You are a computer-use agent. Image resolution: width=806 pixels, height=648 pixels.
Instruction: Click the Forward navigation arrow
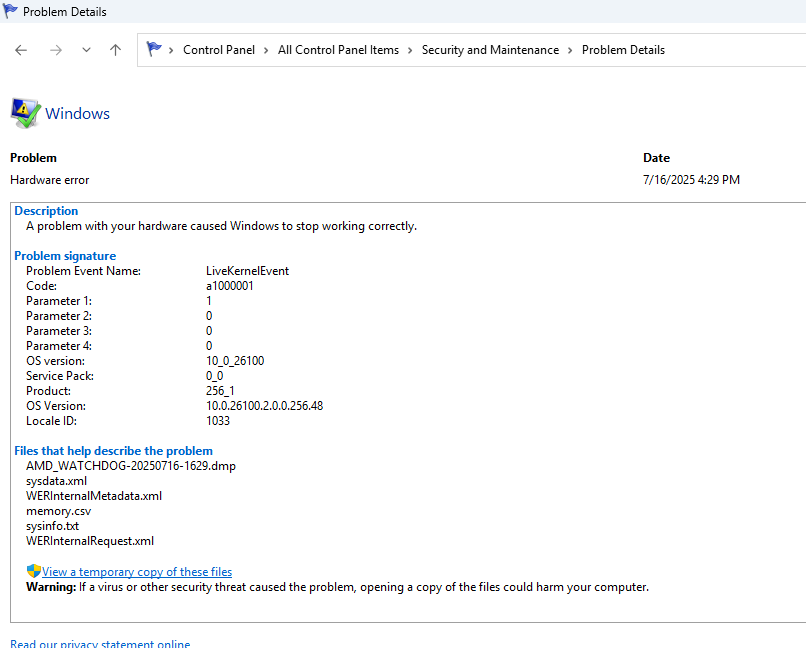55,50
